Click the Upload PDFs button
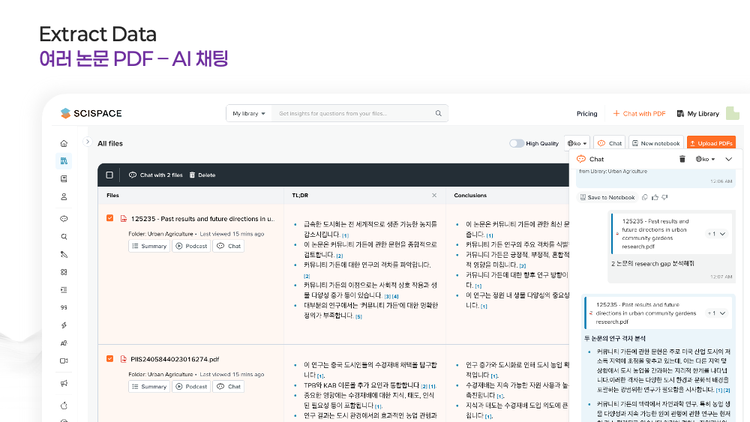Screen dimensions: 750x422 [x=711, y=144]
